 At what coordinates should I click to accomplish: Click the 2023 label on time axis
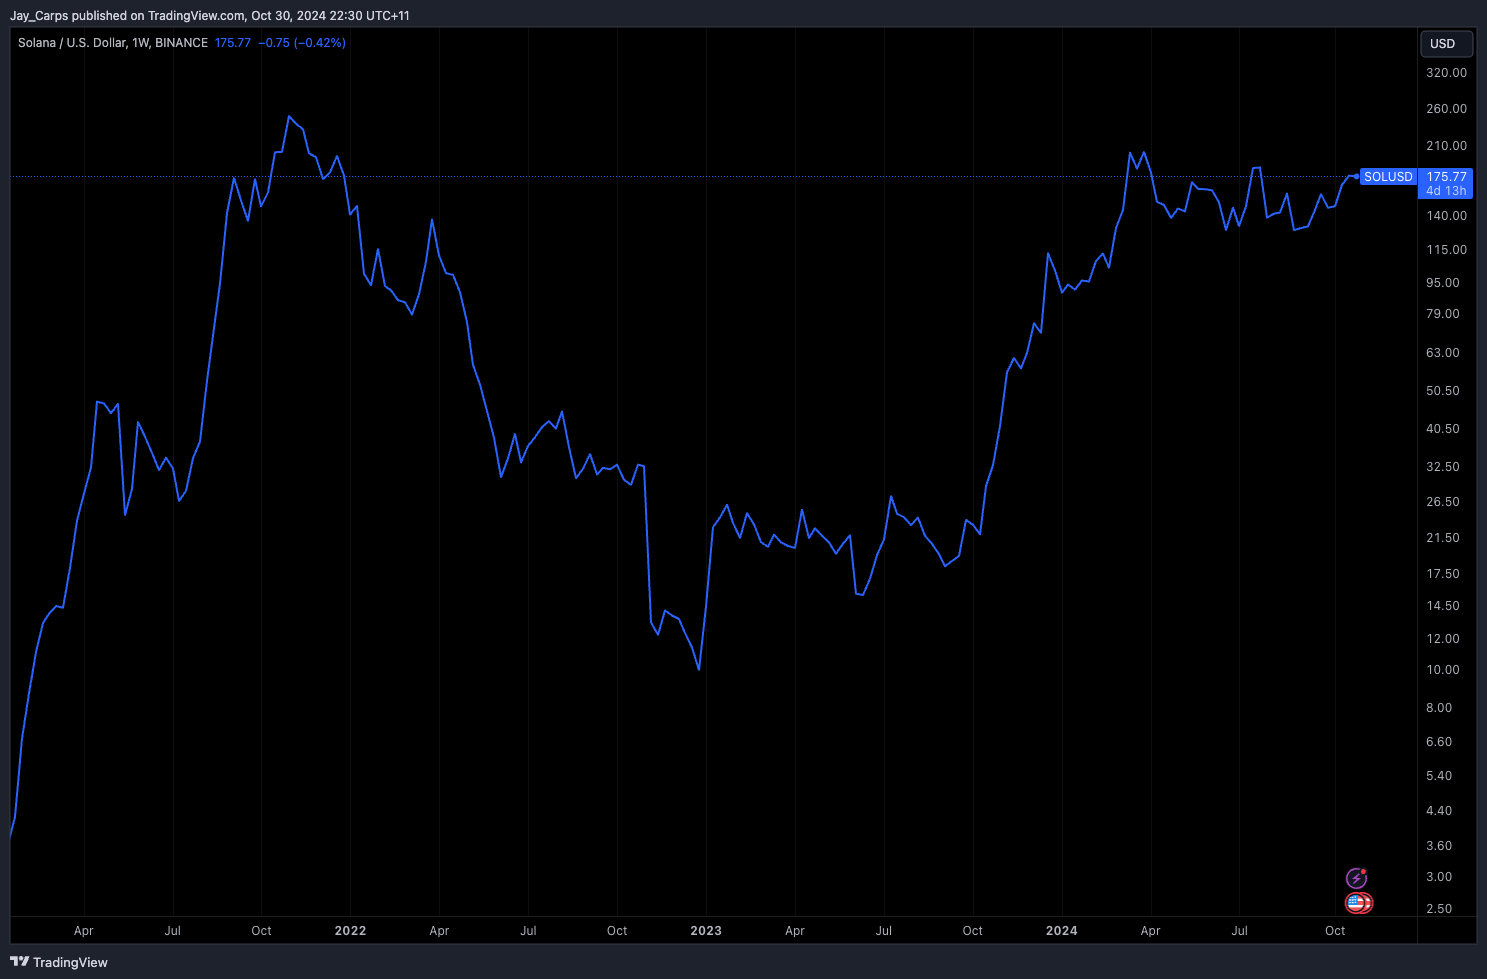pyautogui.click(x=706, y=931)
